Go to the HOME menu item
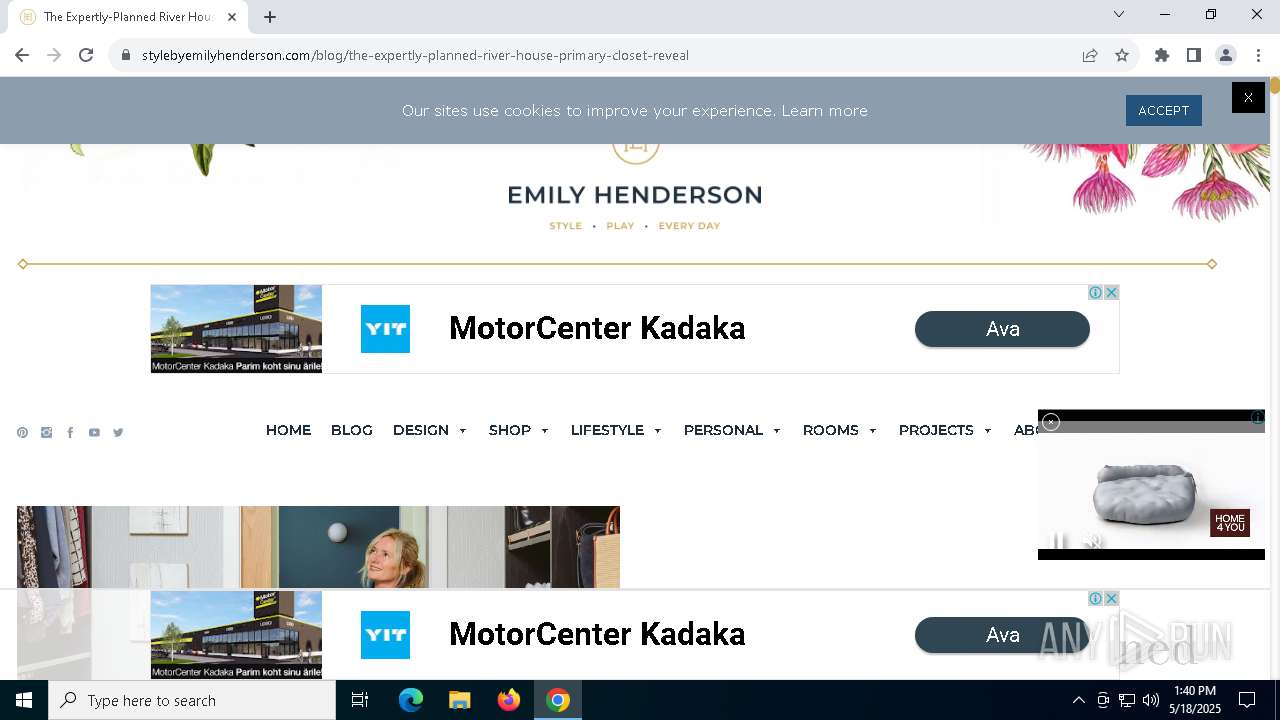The height and width of the screenshot is (720, 1280). coord(288,430)
